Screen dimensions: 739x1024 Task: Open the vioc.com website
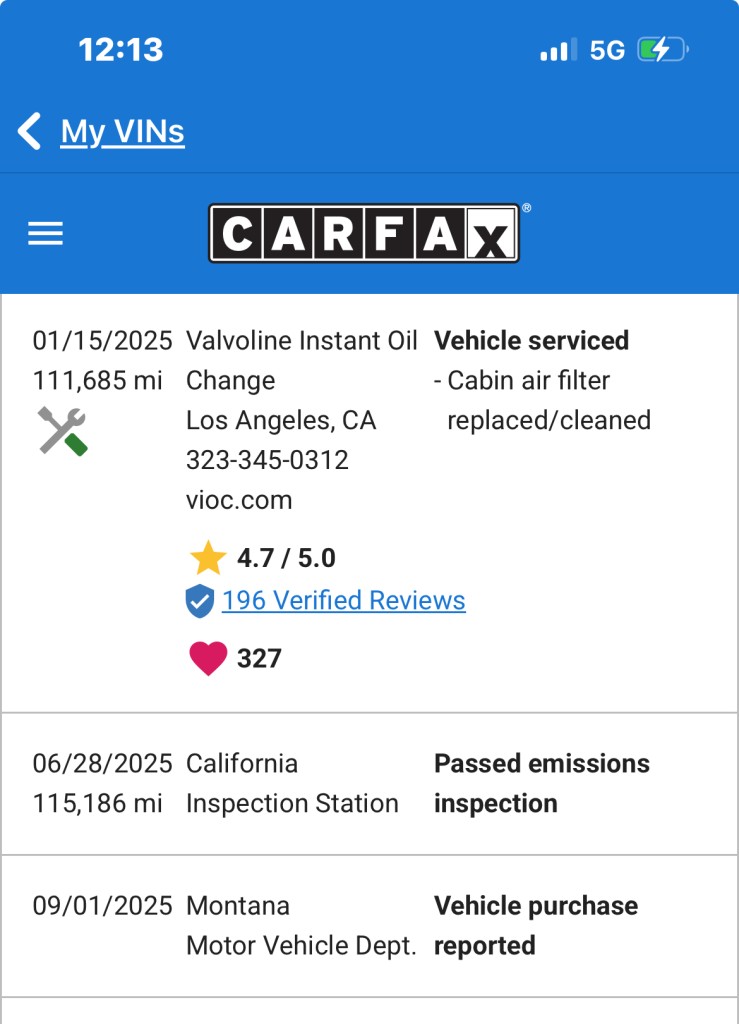click(x=239, y=500)
